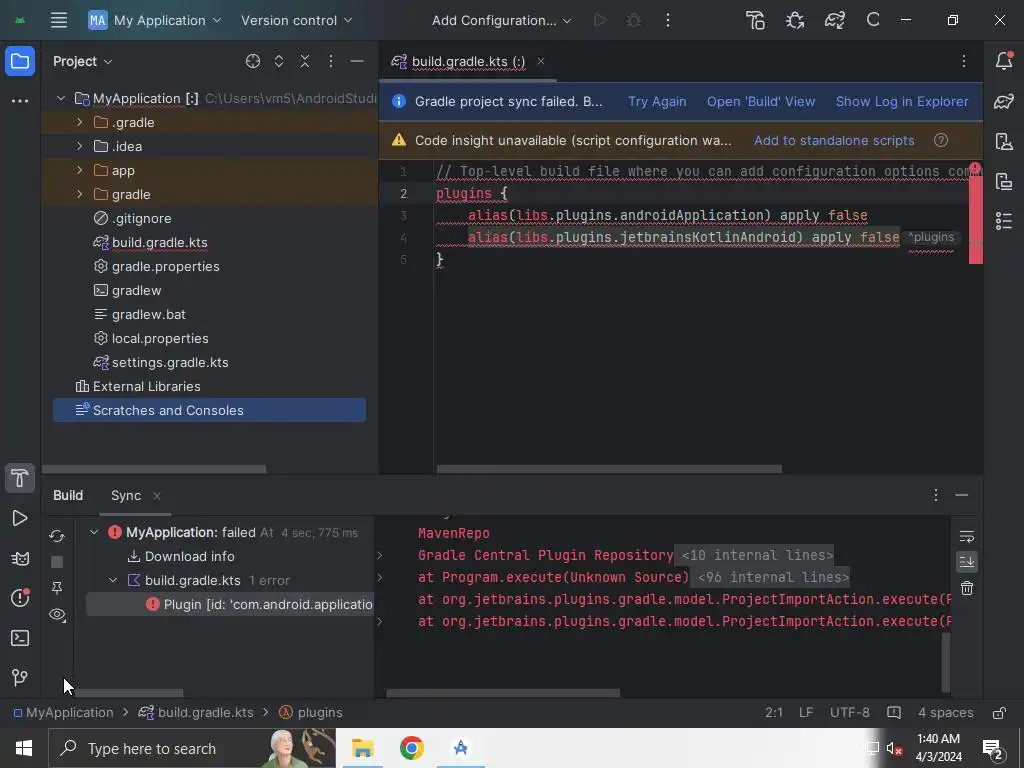Viewport: 1024px width, 768px height.
Task: Open More tool windows ellipsis in left sidebar
Action: click(x=20, y=101)
